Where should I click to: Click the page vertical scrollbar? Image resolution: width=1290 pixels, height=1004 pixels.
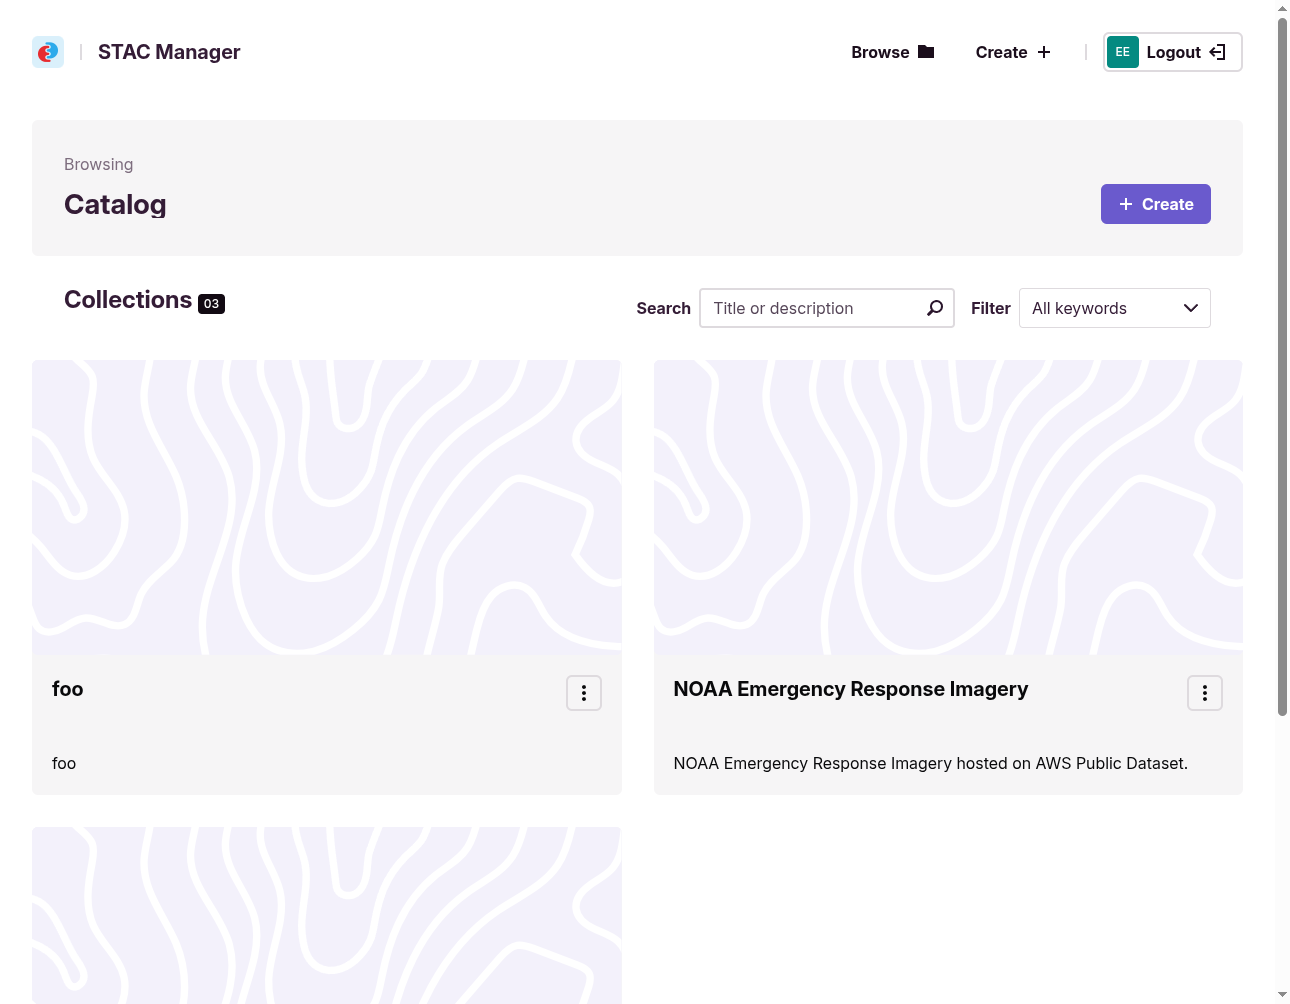[x=1283, y=366]
